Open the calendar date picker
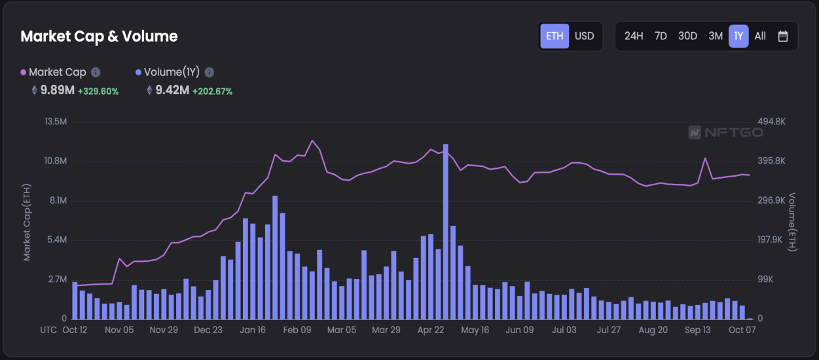The image size is (820, 360). click(x=782, y=36)
